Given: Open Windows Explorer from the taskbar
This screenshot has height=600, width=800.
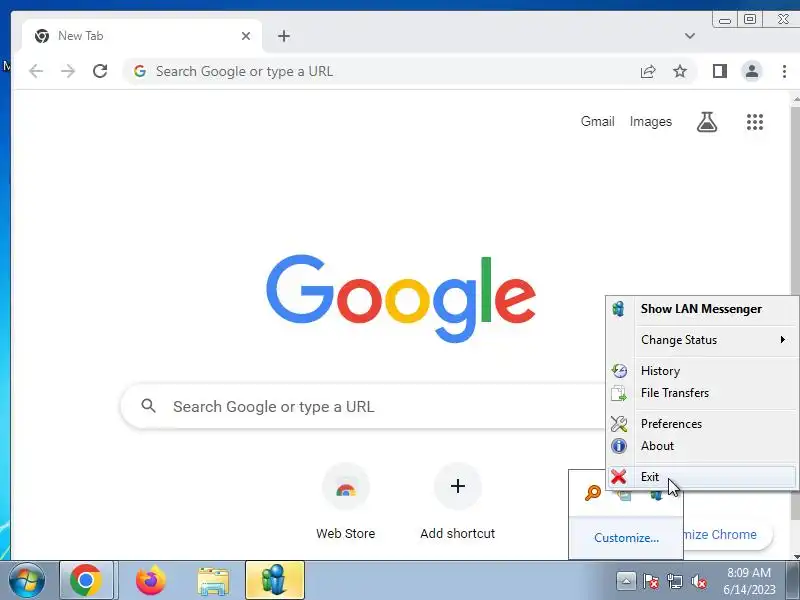Looking at the screenshot, I should point(213,581).
